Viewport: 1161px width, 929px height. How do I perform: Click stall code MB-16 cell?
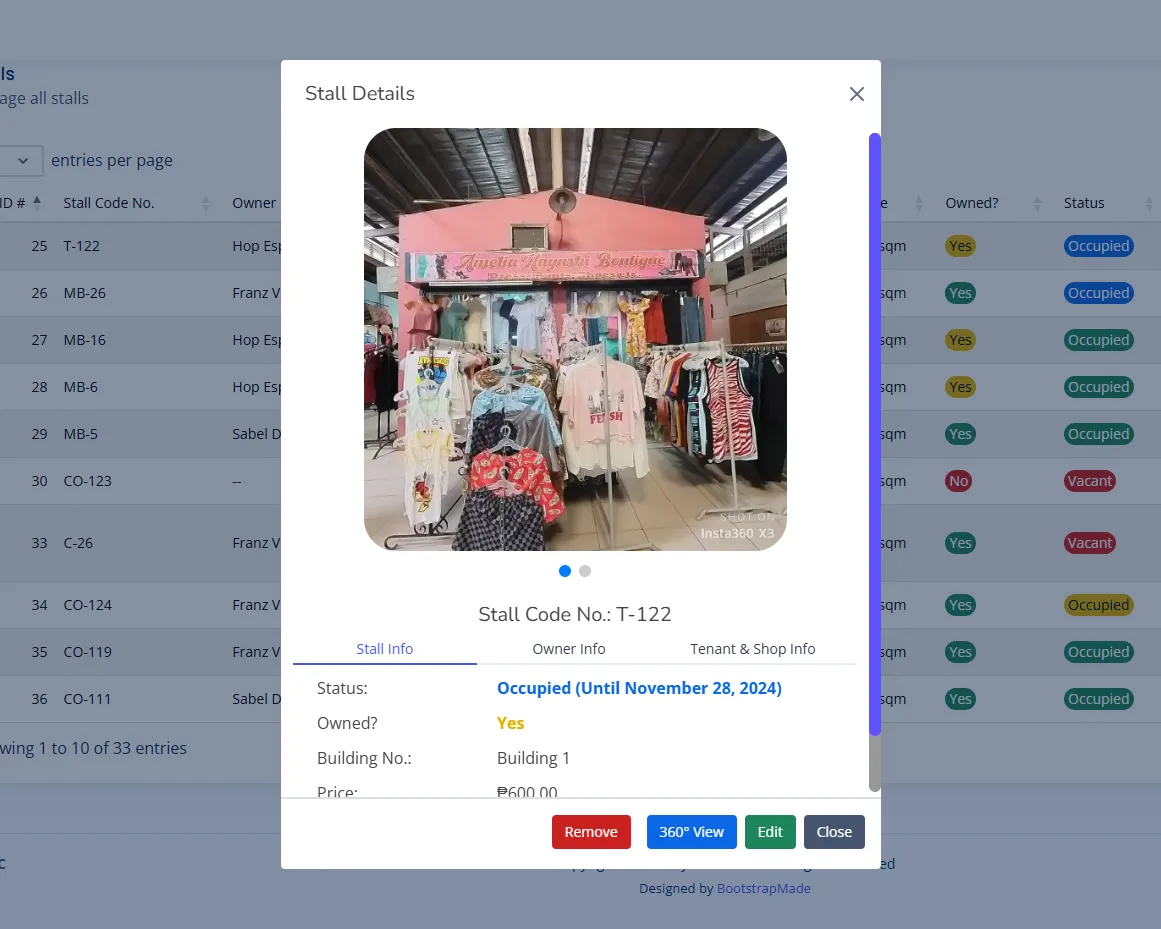coord(84,340)
